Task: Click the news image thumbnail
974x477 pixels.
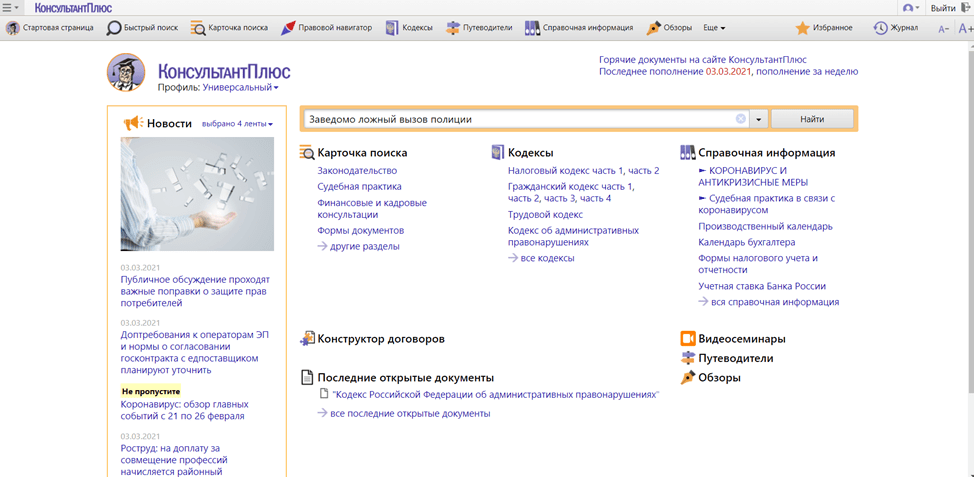Action: pyautogui.click(x=197, y=194)
